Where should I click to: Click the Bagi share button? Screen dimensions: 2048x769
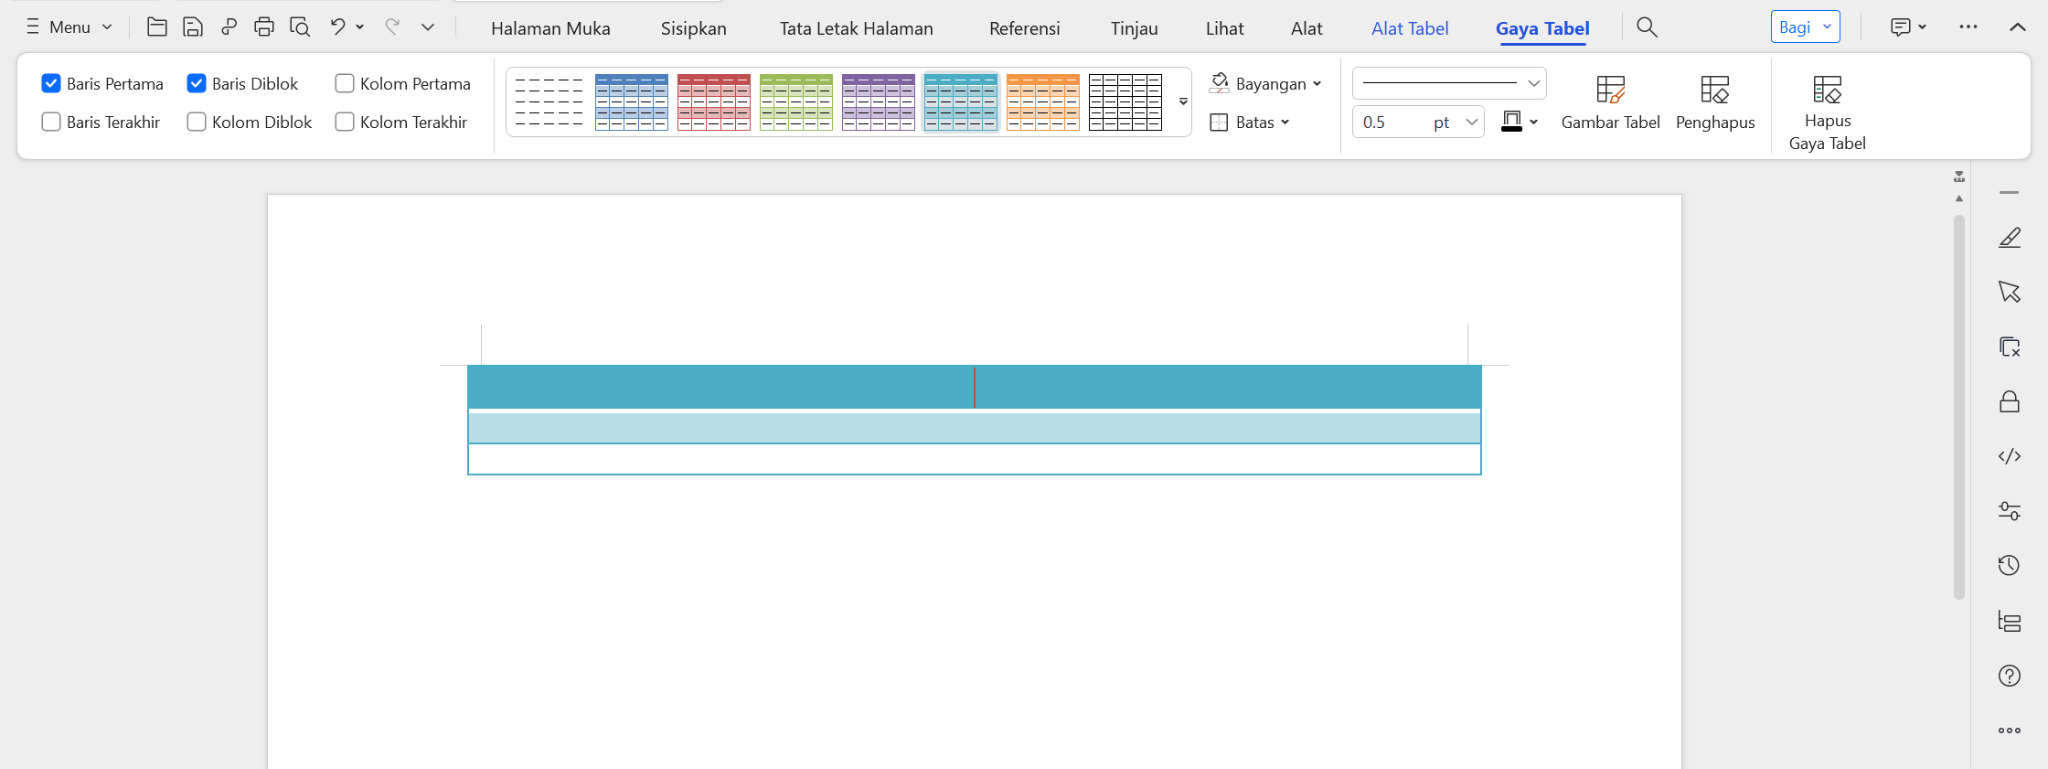coord(1804,27)
